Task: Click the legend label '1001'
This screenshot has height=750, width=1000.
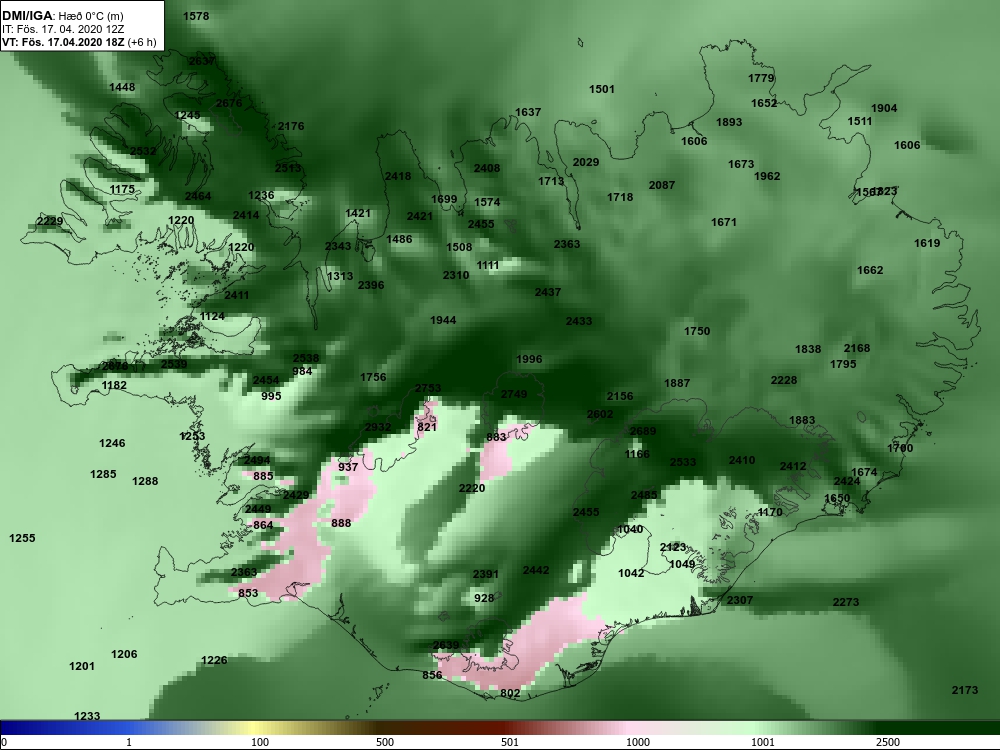Action: click(x=763, y=742)
